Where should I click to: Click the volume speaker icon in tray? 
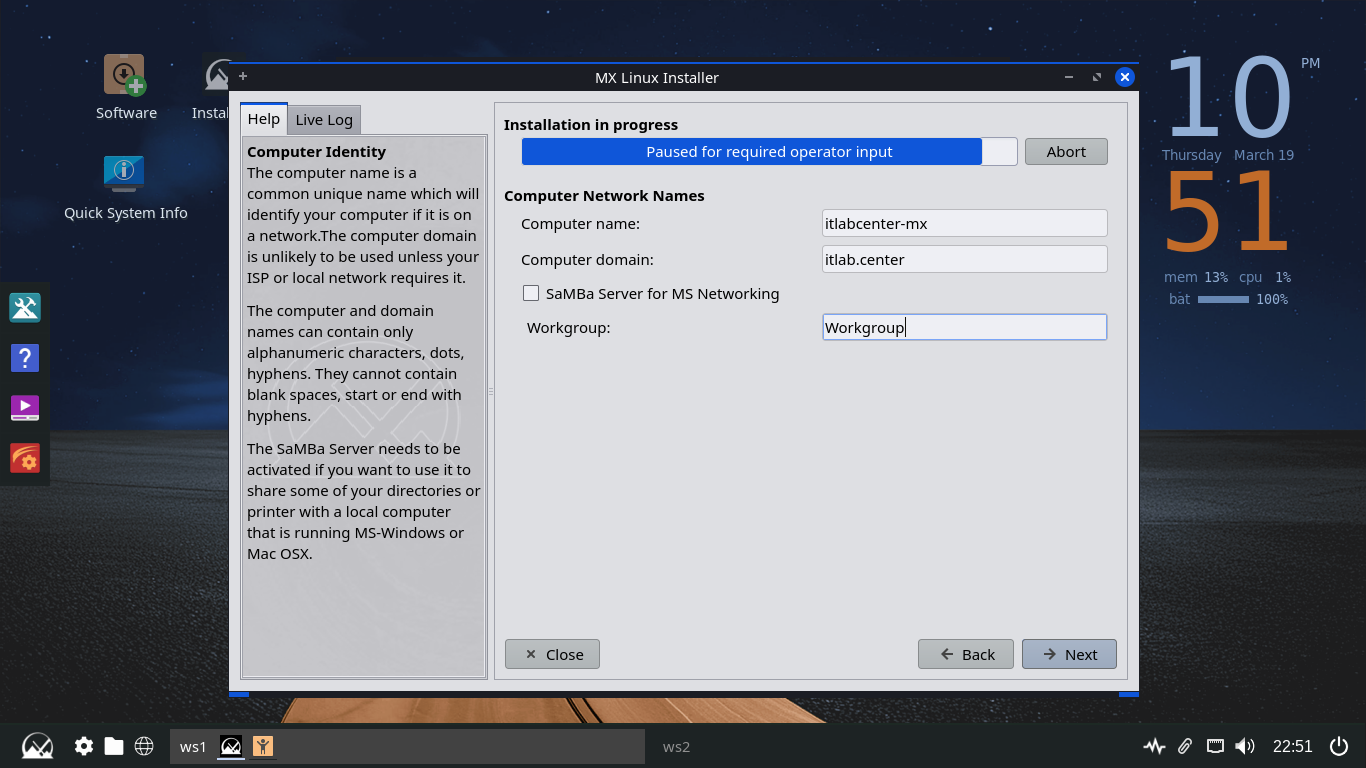pos(1244,746)
